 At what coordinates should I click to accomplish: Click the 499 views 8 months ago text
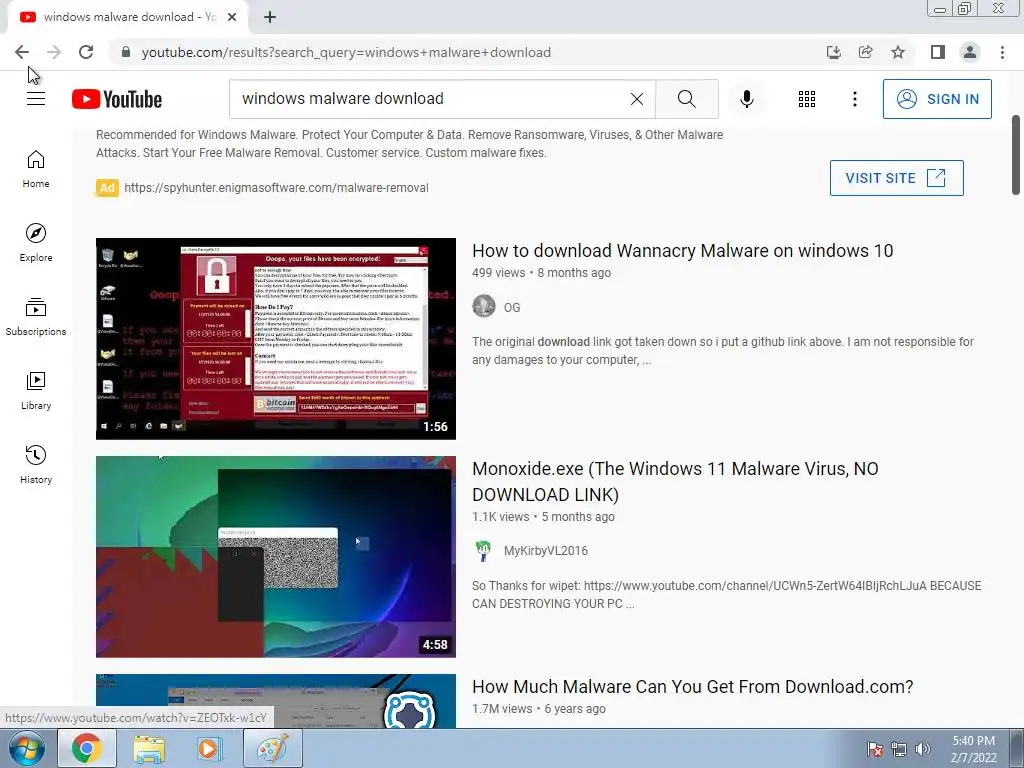541,273
